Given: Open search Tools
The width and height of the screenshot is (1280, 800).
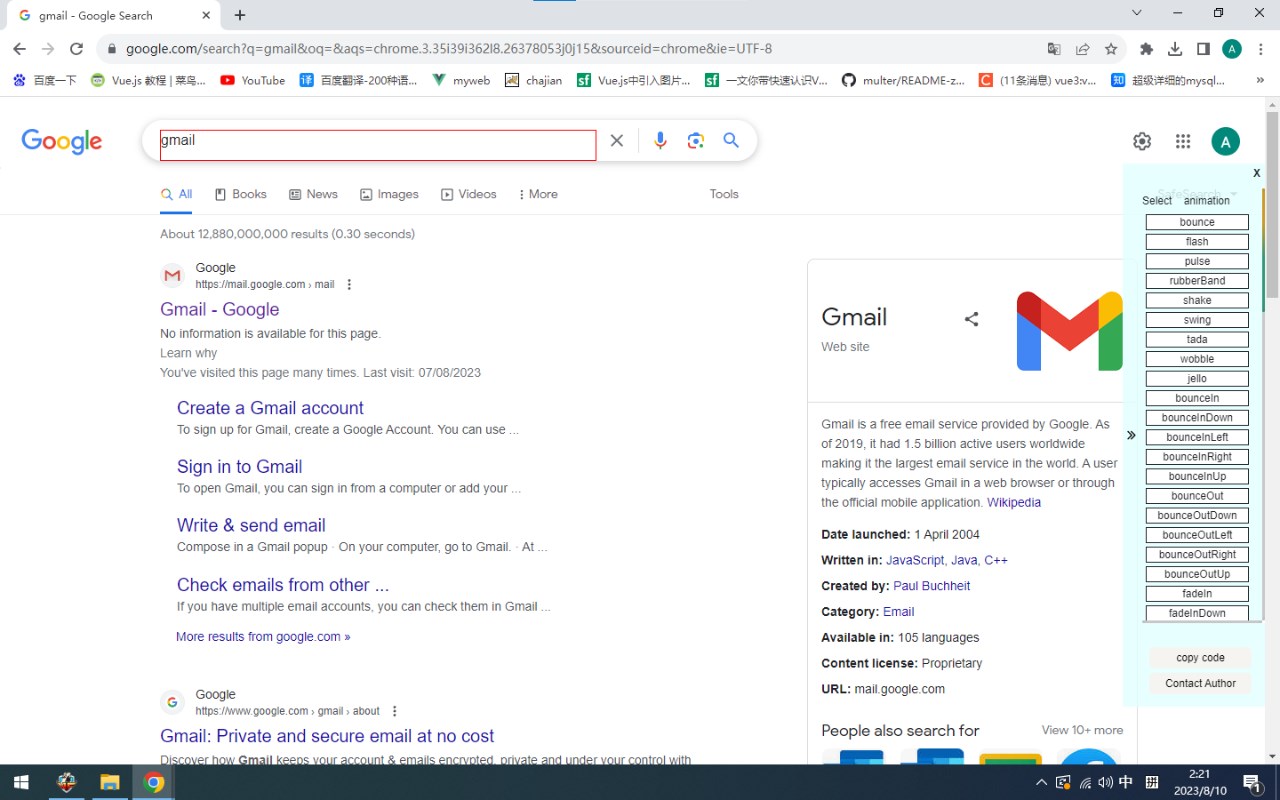Looking at the screenshot, I should pyautogui.click(x=724, y=194).
